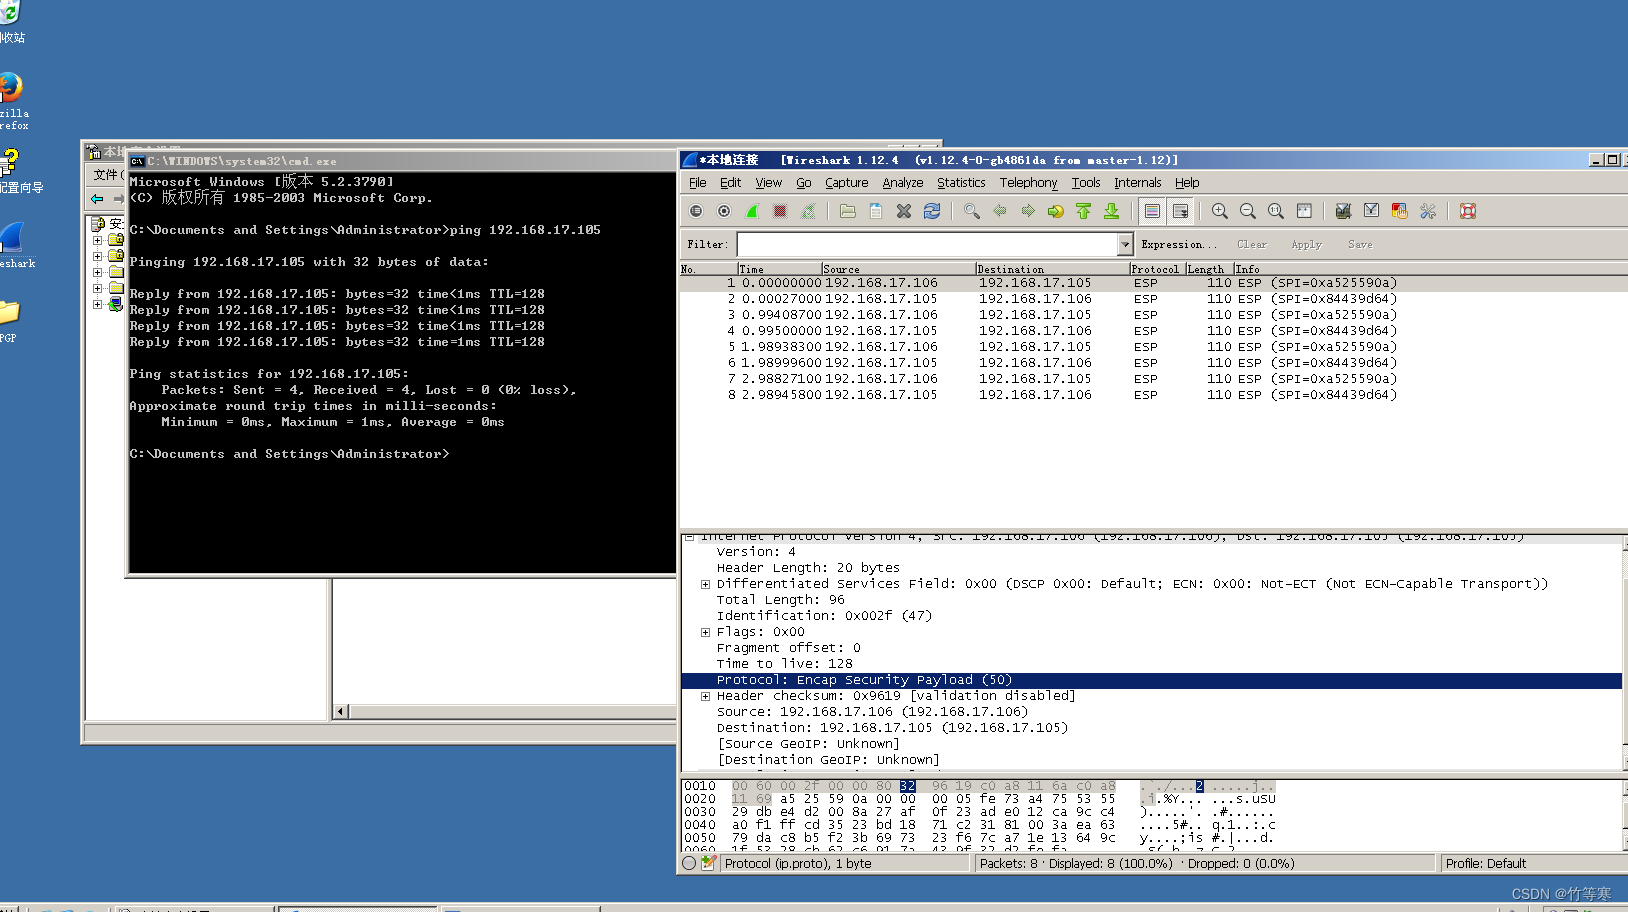
Task: Edit capture filters icon
Action: [x=1344, y=211]
